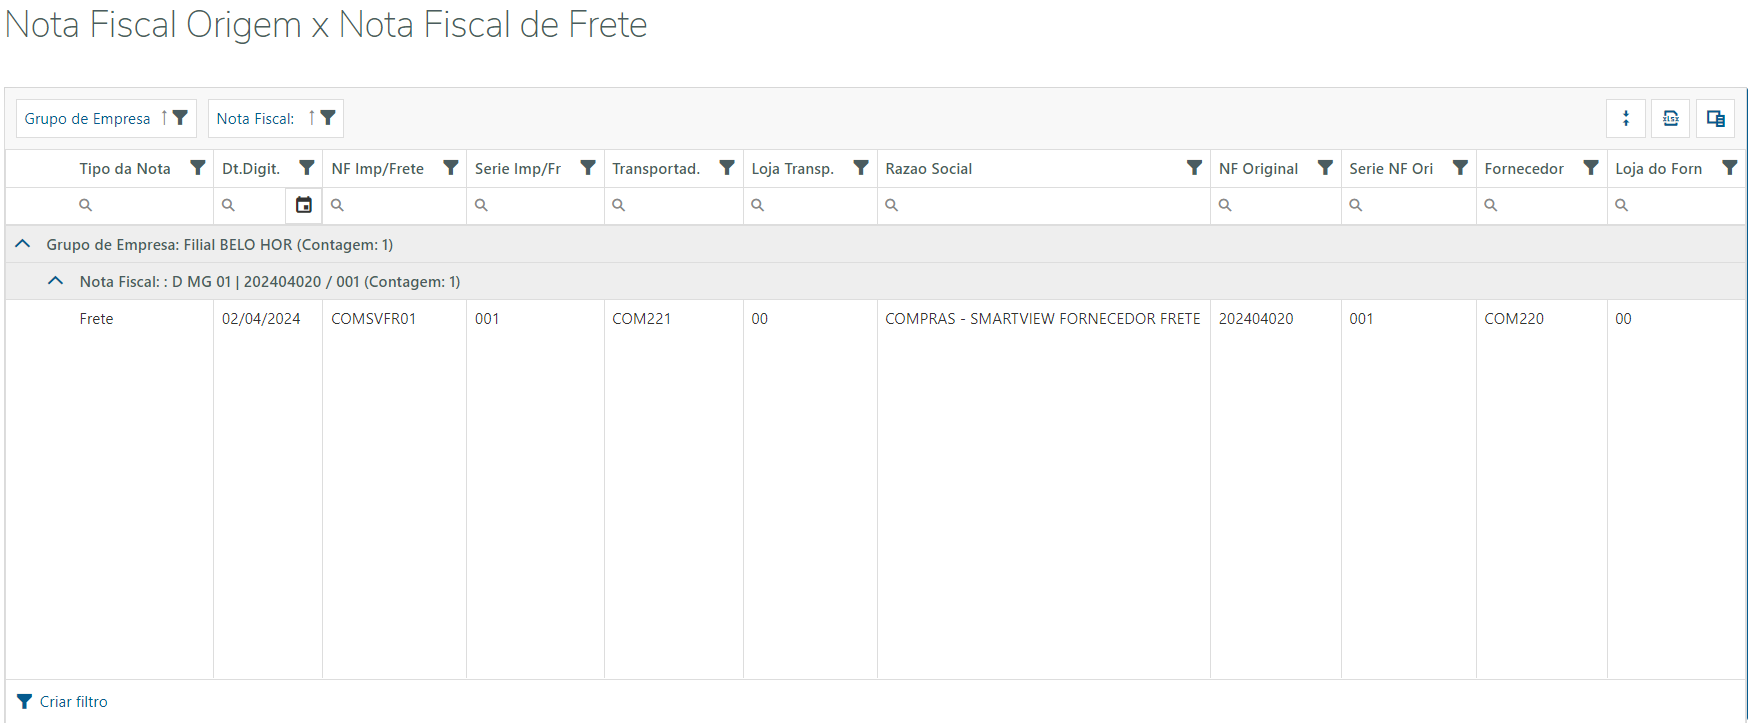Click filter icon on Razao Social header

[x=1194, y=168]
